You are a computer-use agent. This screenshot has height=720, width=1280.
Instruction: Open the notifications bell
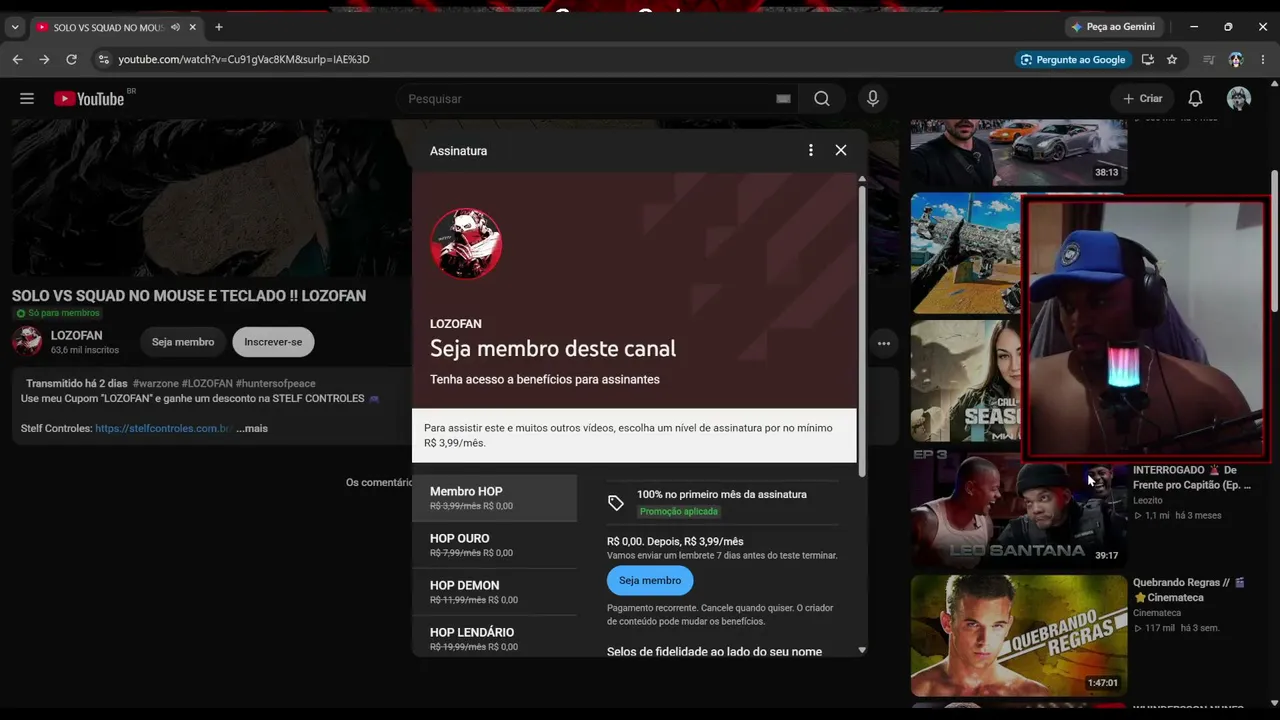[1195, 98]
